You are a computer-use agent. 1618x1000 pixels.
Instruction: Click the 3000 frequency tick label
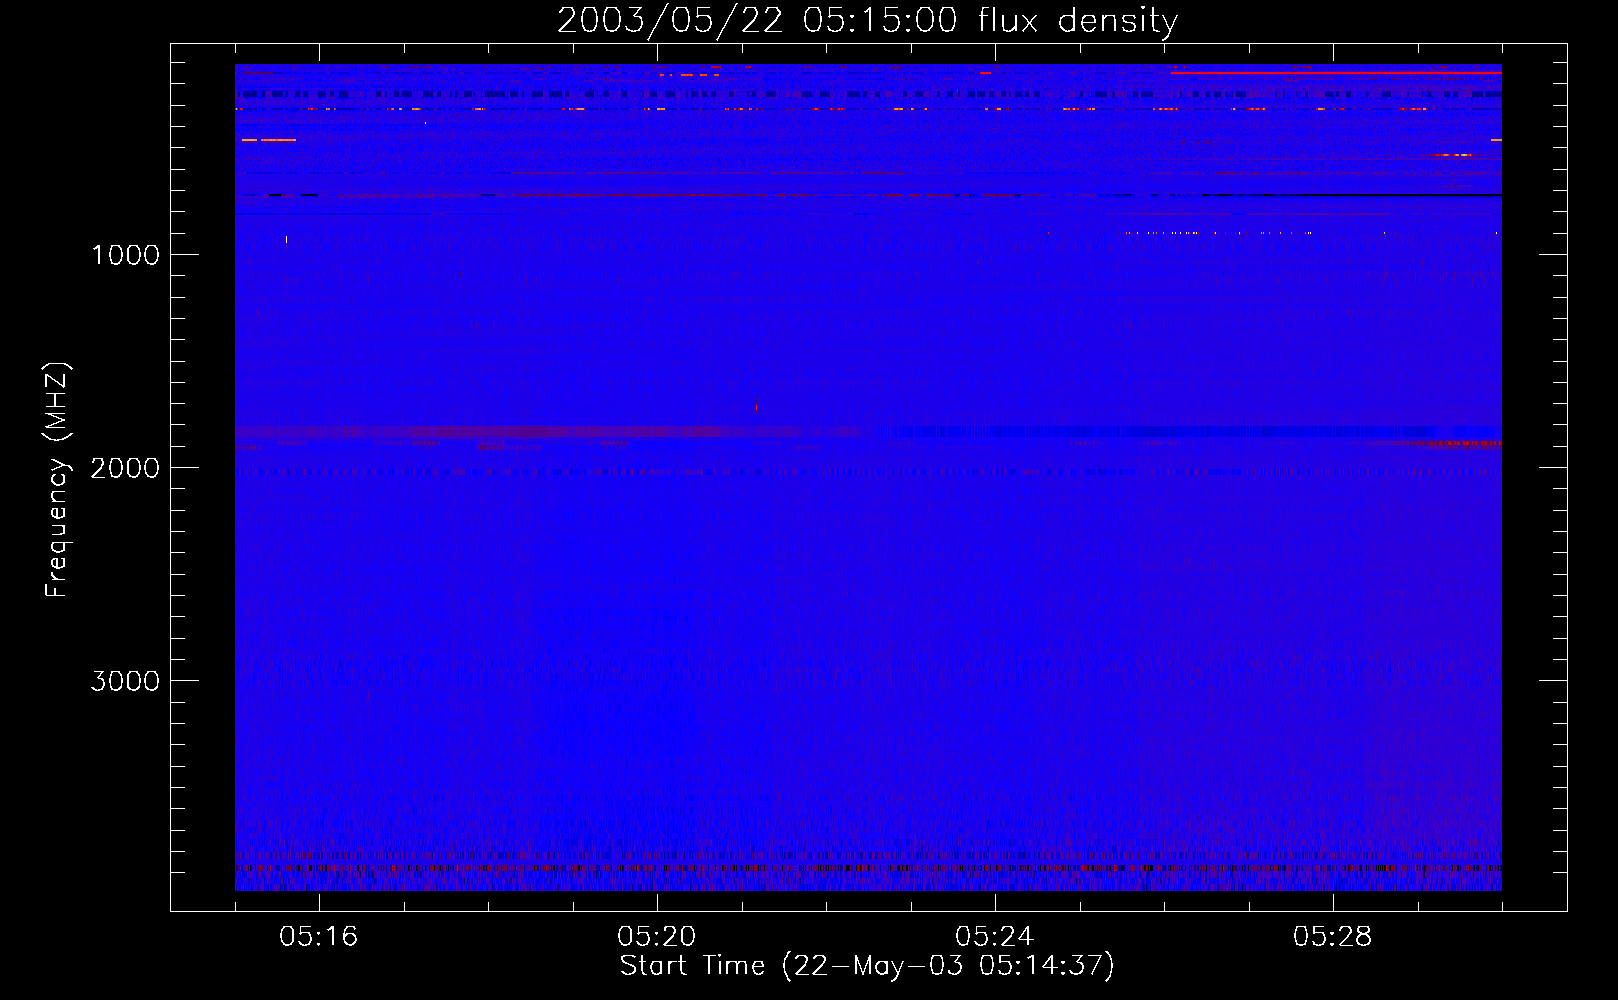pyautogui.click(x=125, y=681)
